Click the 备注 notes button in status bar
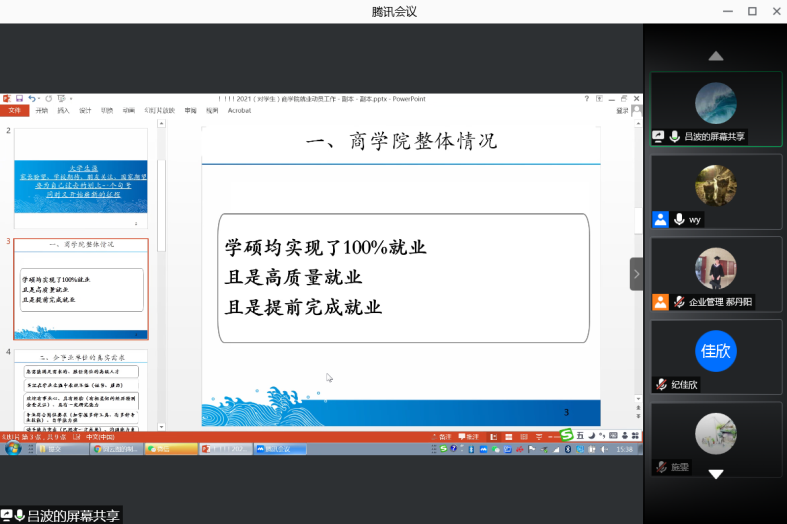The height and width of the screenshot is (524, 787). (446, 437)
